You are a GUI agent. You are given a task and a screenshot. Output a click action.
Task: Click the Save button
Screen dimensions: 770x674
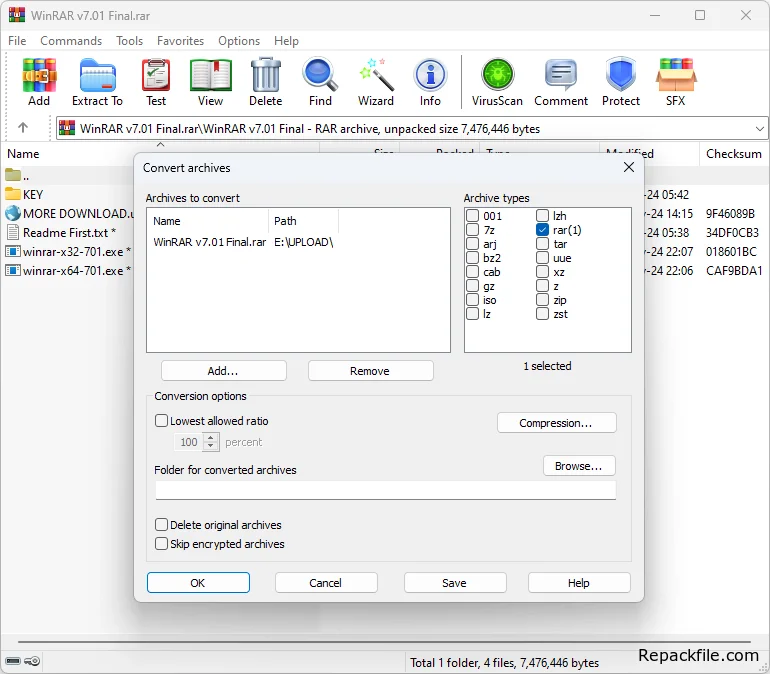(x=455, y=583)
